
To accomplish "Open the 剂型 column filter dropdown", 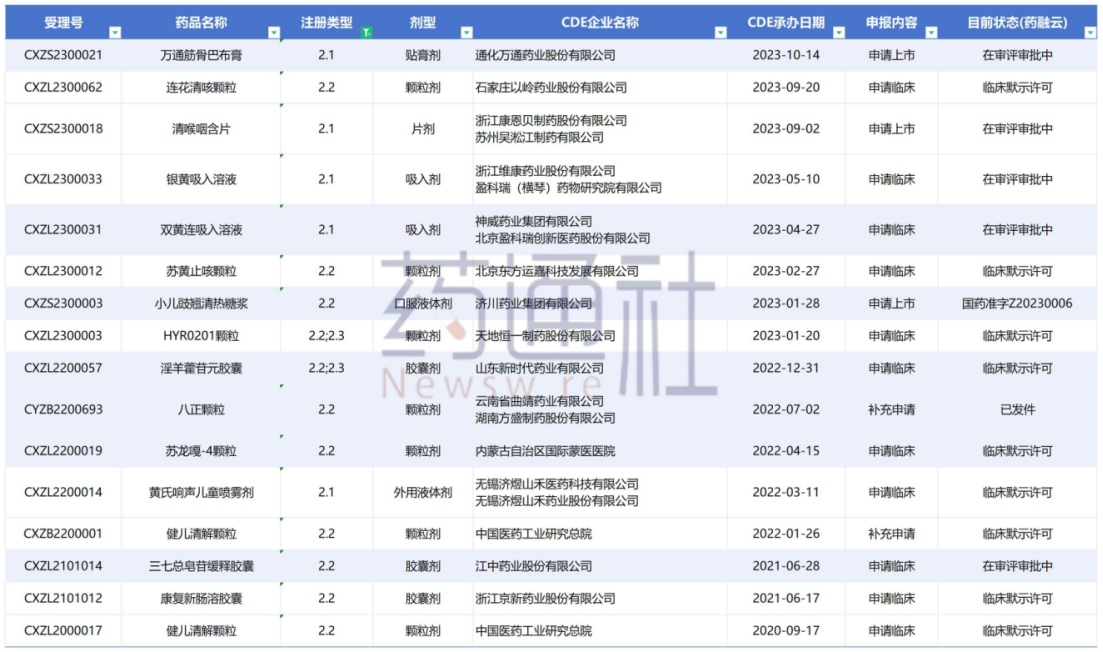I will click(466, 32).
